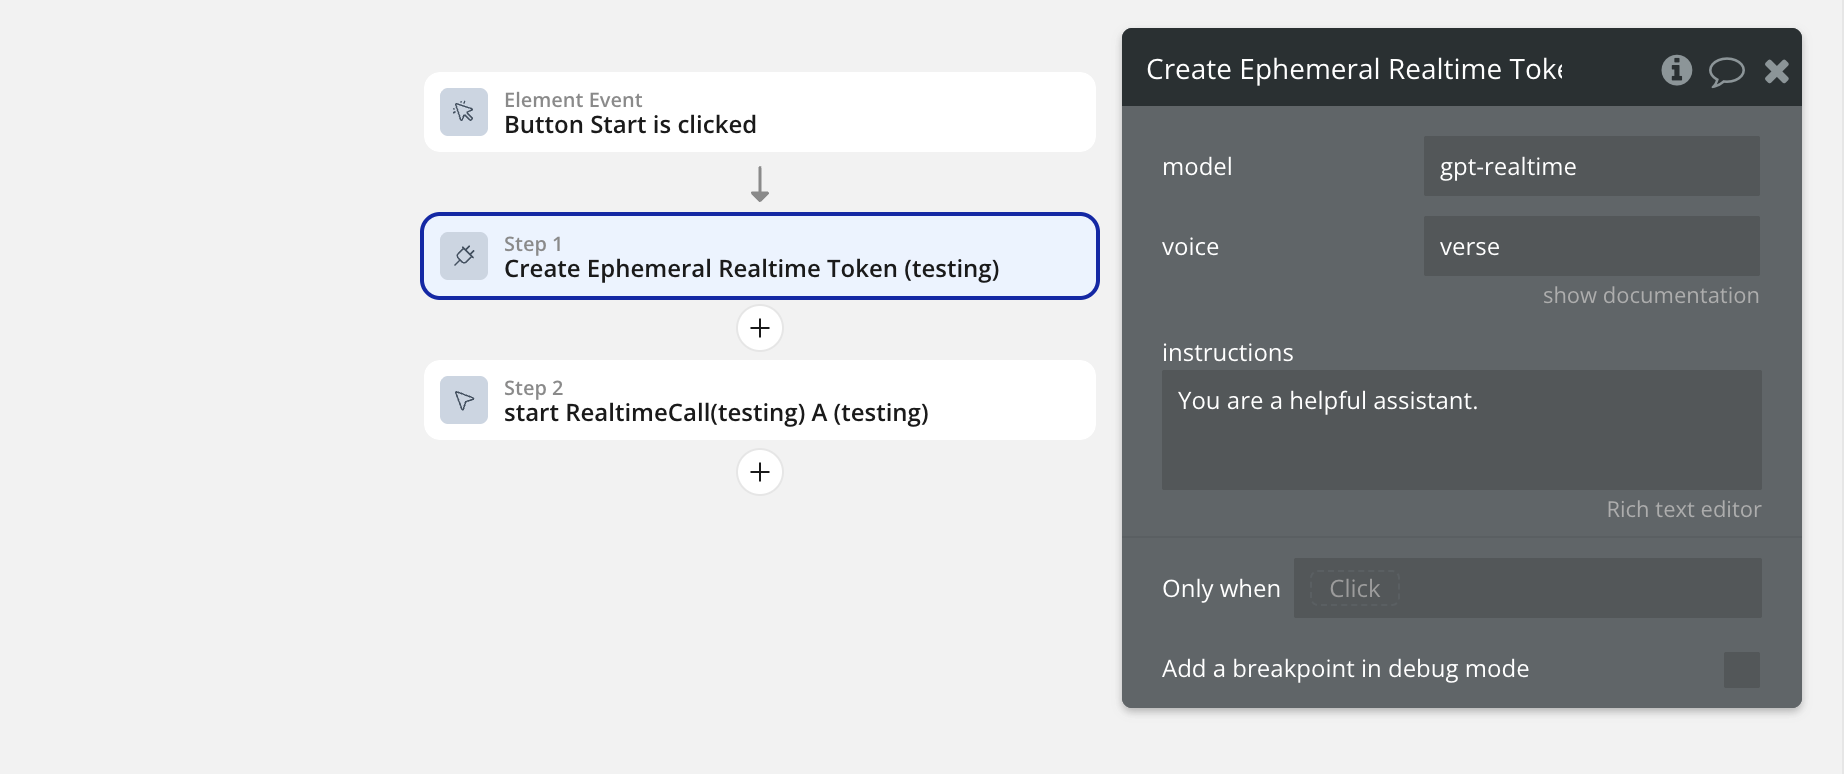Click the plug icon of Step 1
Image resolution: width=1848 pixels, height=774 pixels.
click(464, 256)
